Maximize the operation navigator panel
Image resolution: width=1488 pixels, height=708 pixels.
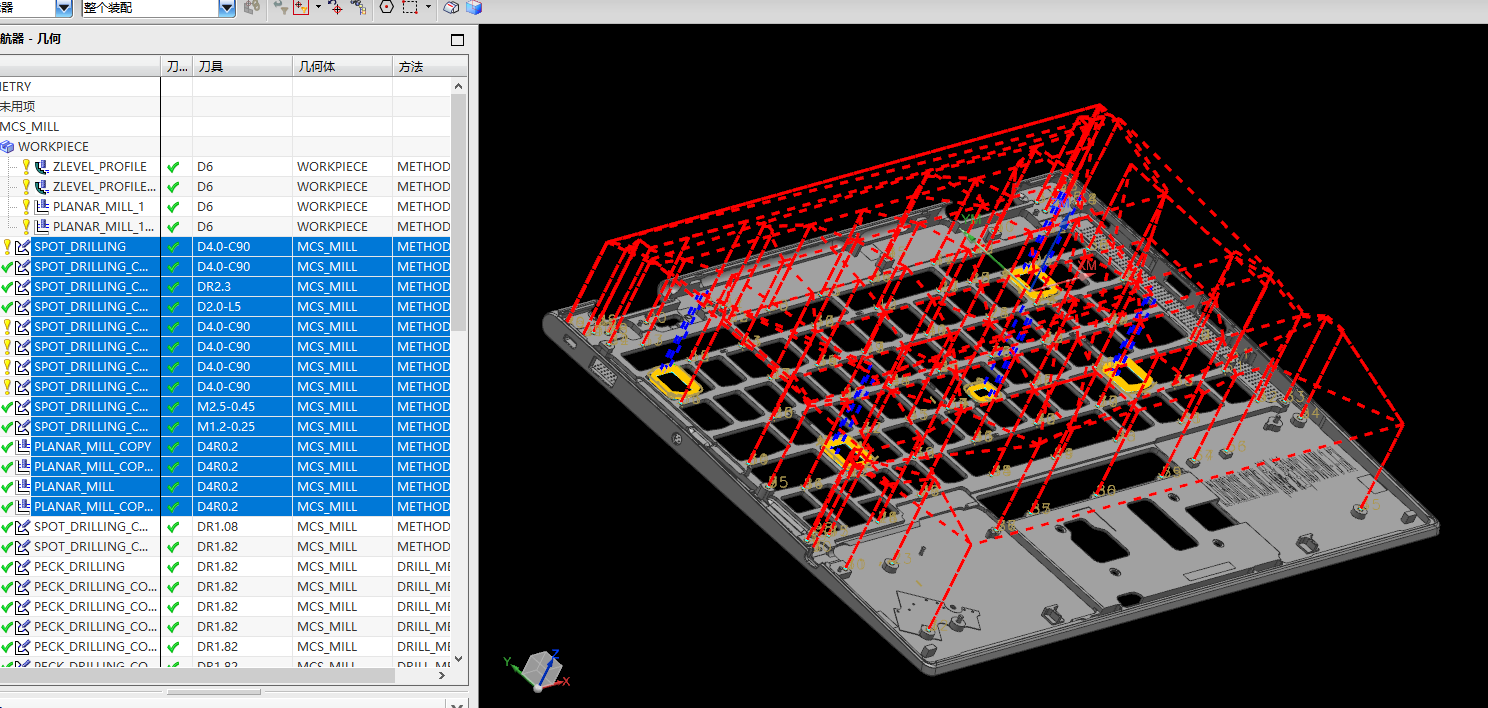pos(458,40)
